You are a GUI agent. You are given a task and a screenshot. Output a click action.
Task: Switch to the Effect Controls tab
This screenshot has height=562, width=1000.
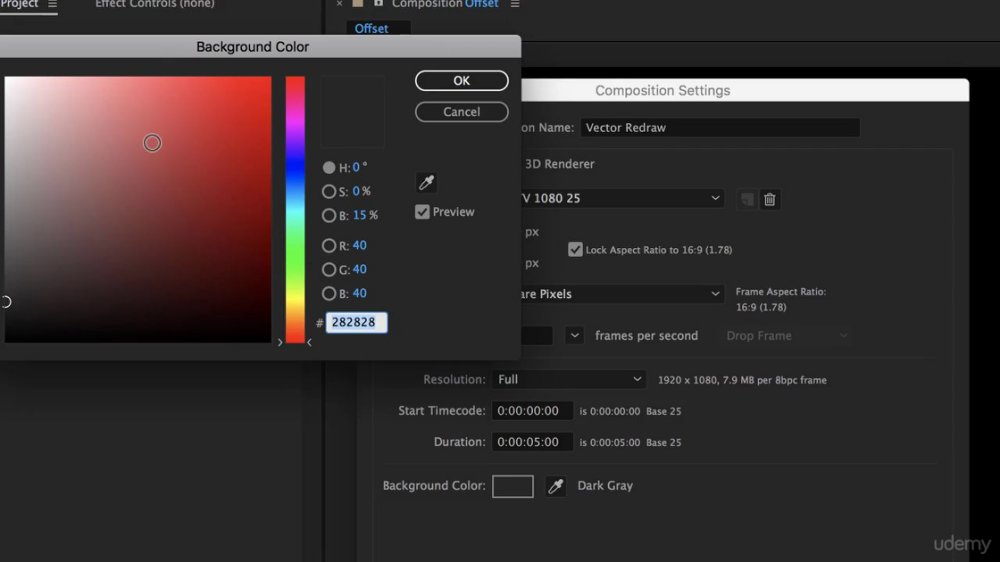[x=154, y=4]
